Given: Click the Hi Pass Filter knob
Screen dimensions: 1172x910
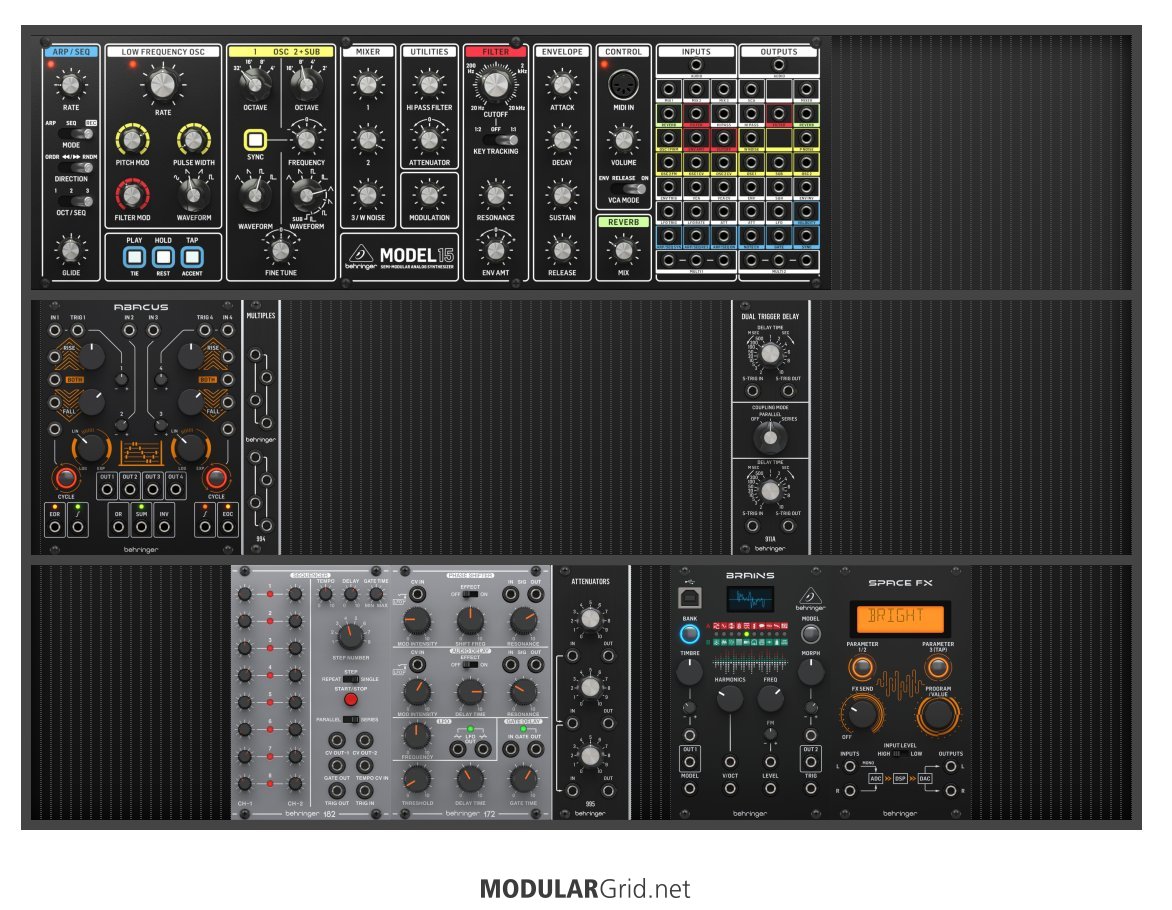Looking at the screenshot, I should [429, 84].
